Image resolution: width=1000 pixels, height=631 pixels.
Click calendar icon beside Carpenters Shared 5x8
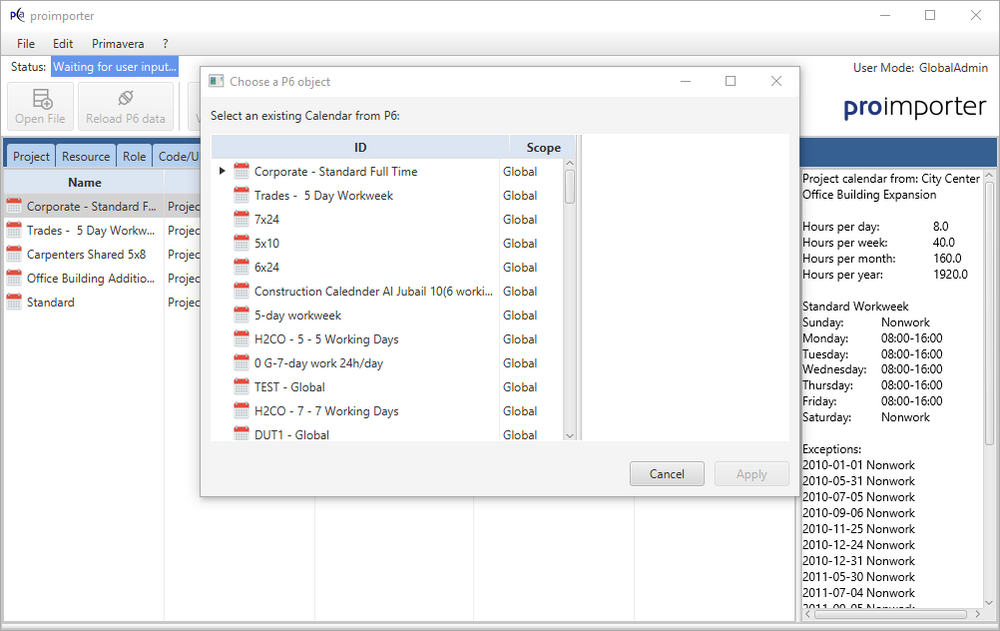pos(14,255)
